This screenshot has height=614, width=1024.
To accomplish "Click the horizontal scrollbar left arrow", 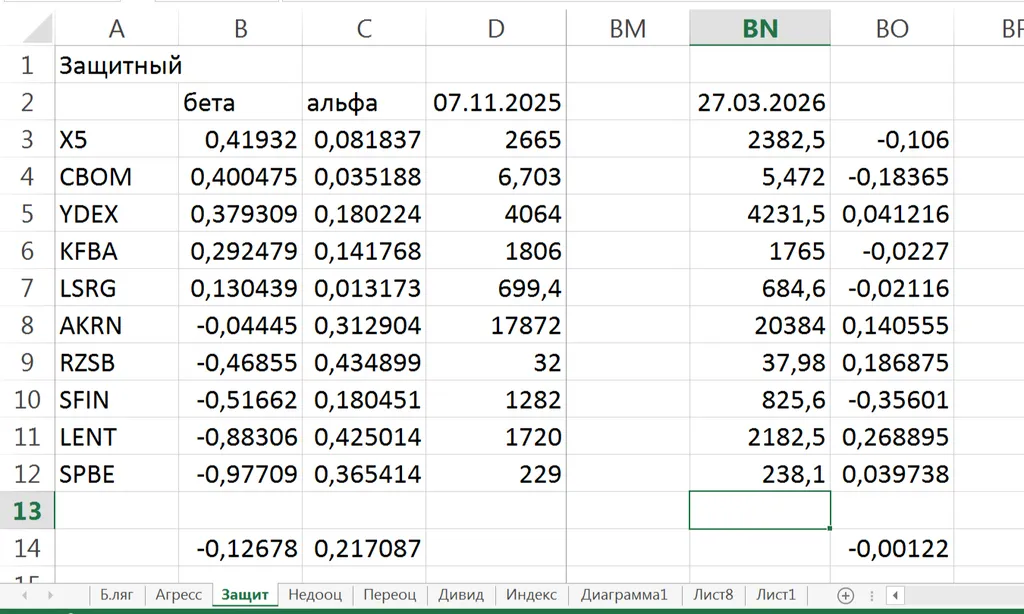I will click(x=895, y=595).
